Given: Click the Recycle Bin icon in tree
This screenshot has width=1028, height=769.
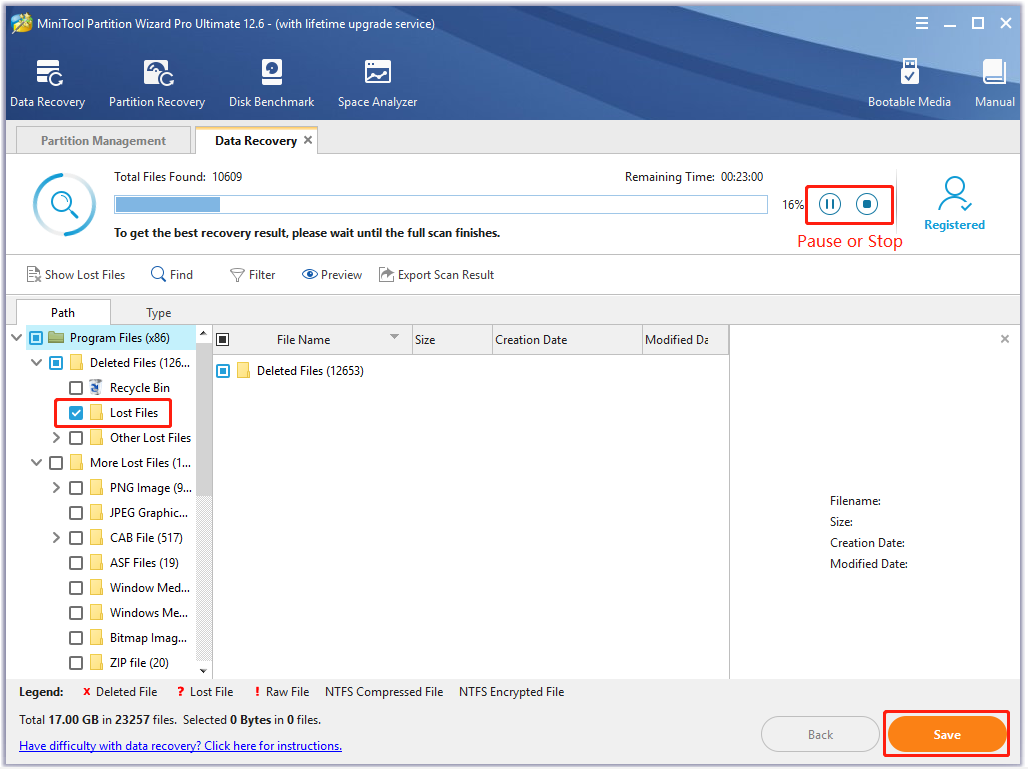Looking at the screenshot, I should (96, 387).
